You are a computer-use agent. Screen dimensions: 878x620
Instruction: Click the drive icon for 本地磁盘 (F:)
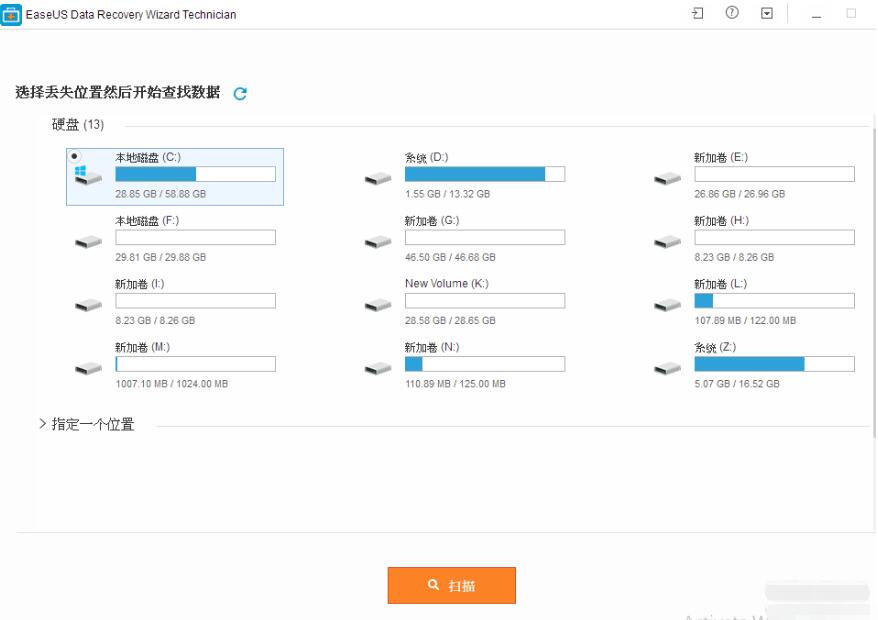88,242
